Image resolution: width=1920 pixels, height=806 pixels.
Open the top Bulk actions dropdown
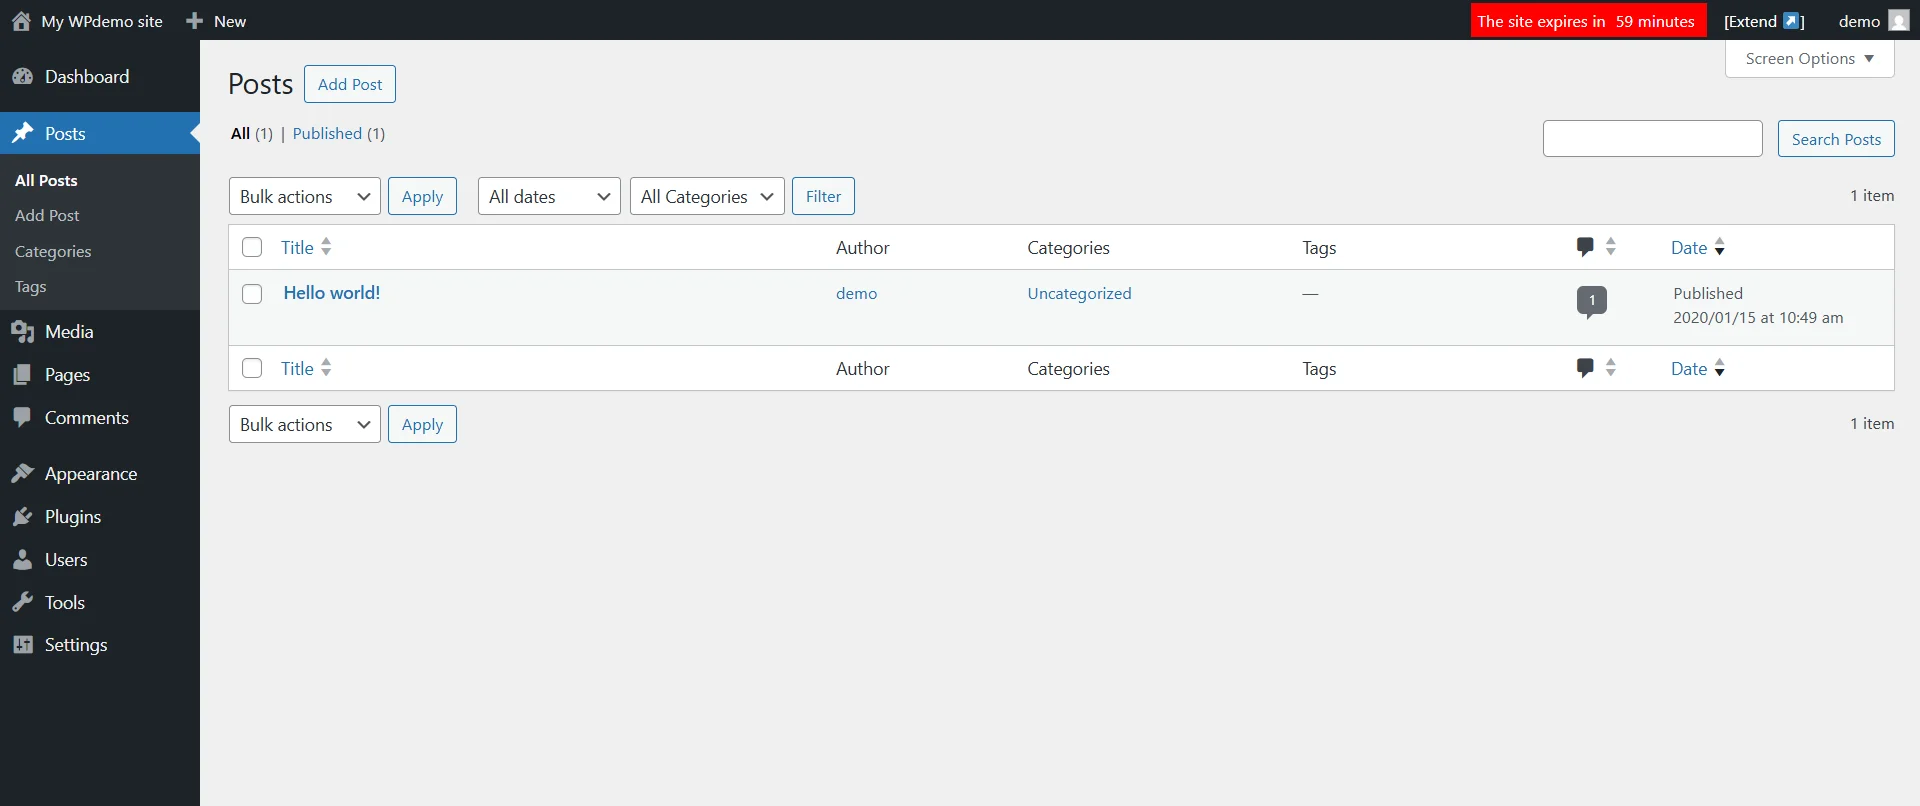tap(304, 197)
